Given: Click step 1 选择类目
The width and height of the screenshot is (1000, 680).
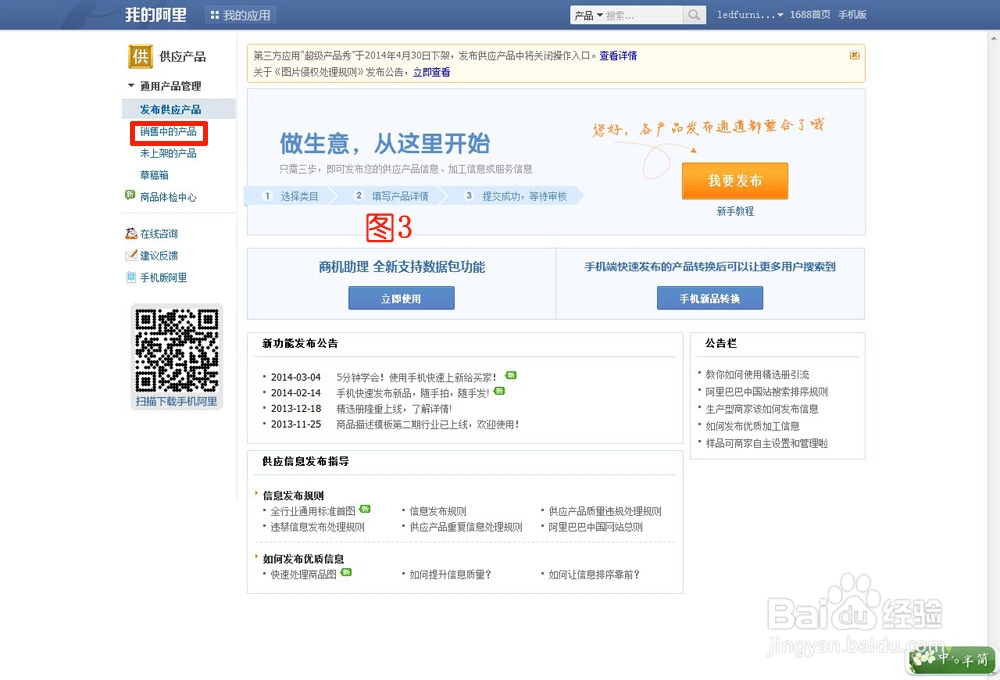Looking at the screenshot, I should 291,196.
